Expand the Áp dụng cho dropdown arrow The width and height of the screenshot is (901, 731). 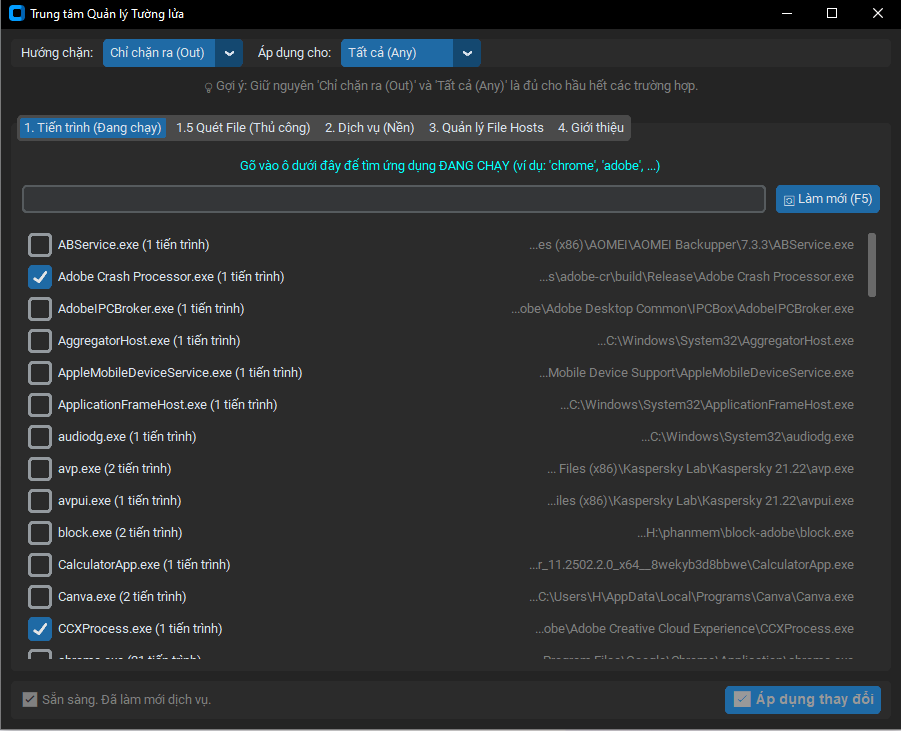click(x=467, y=53)
